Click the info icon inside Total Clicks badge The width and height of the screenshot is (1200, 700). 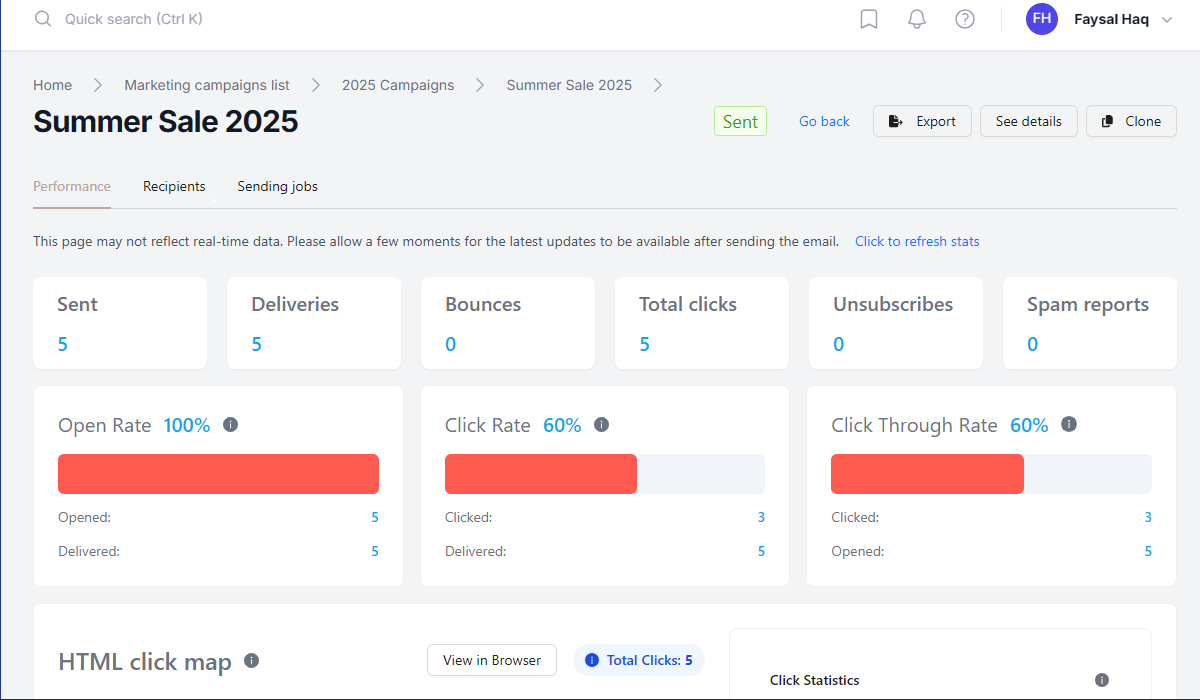click(x=591, y=660)
